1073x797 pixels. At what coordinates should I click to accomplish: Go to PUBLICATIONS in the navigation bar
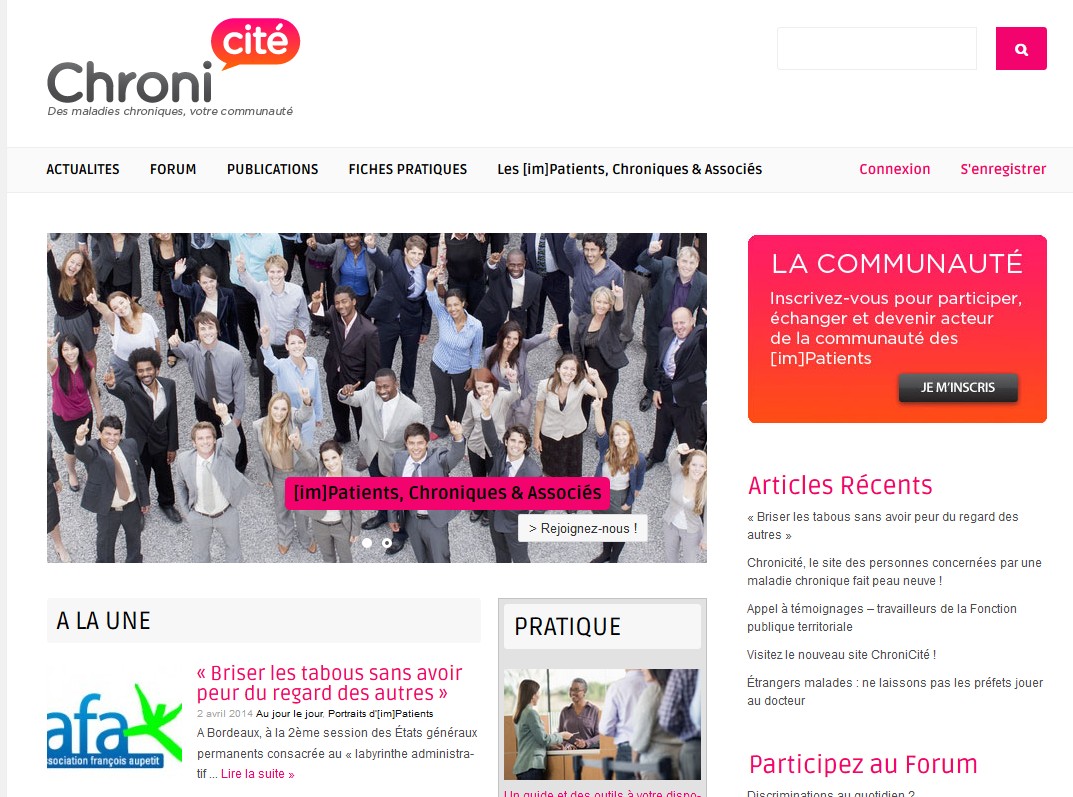pos(272,169)
